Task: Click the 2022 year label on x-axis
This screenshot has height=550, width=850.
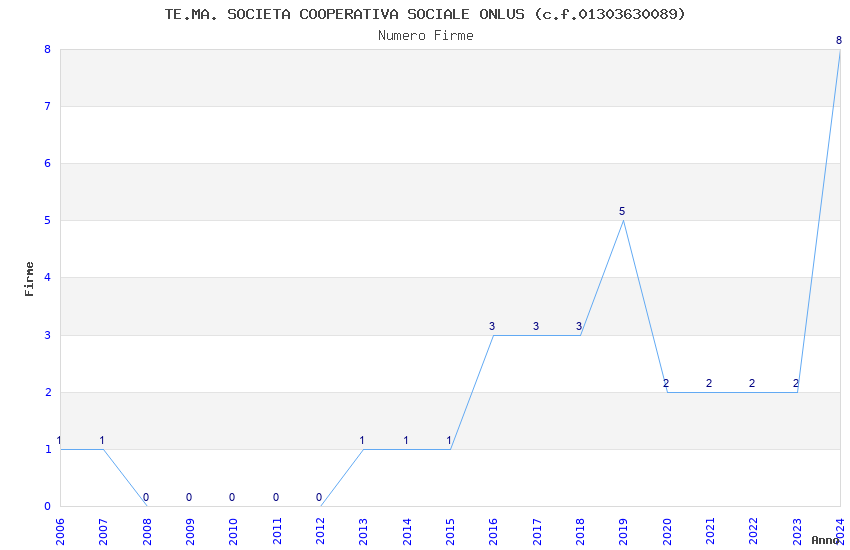Action: (754, 531)
